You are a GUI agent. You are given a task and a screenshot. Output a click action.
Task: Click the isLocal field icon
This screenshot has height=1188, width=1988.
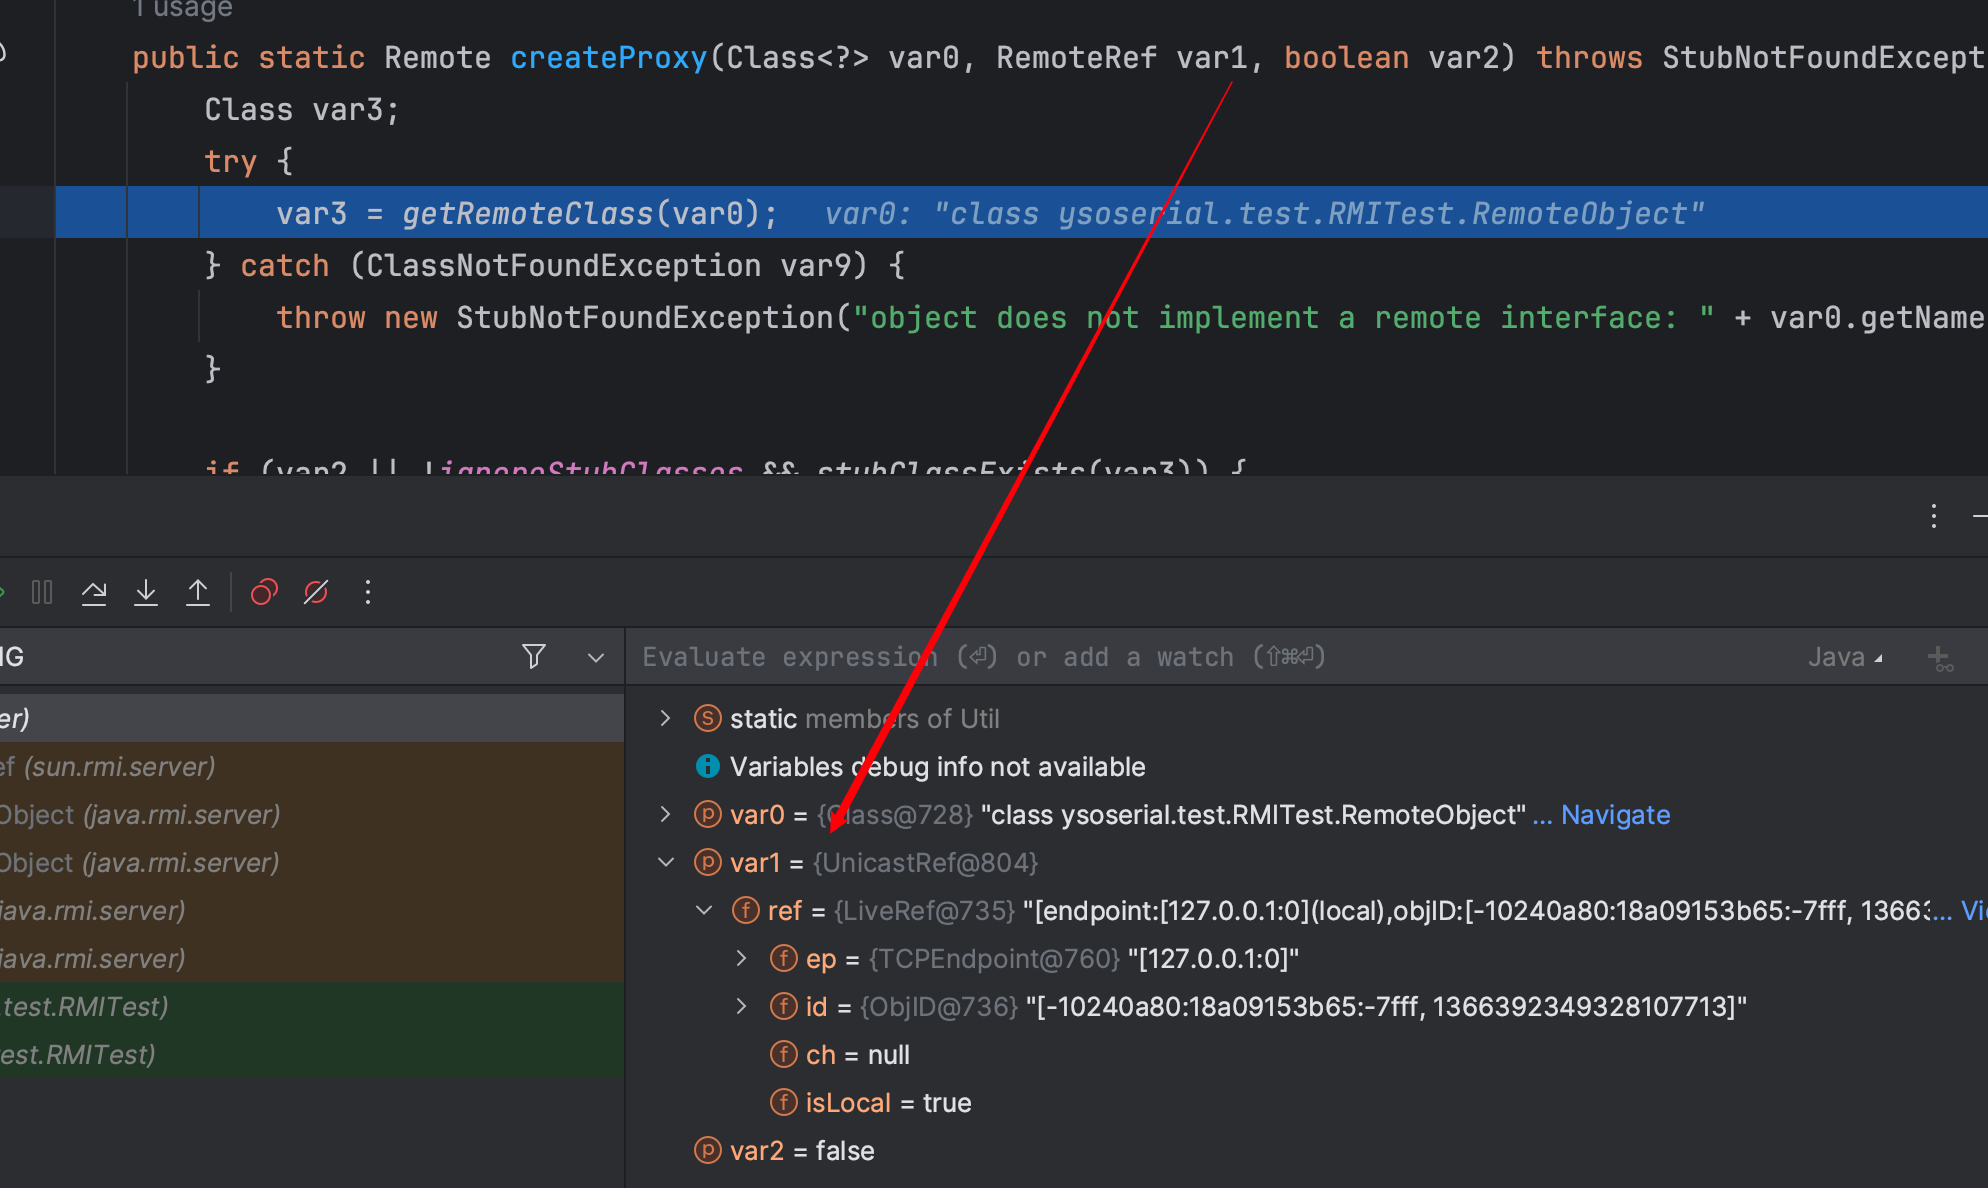point(784,1102)
